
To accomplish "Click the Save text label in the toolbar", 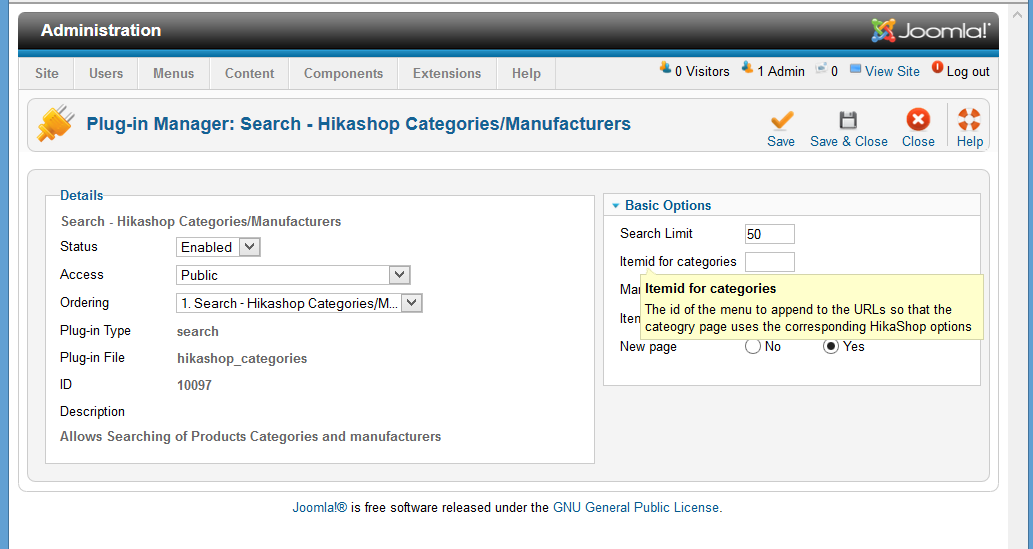I will [x=781, y=141].
